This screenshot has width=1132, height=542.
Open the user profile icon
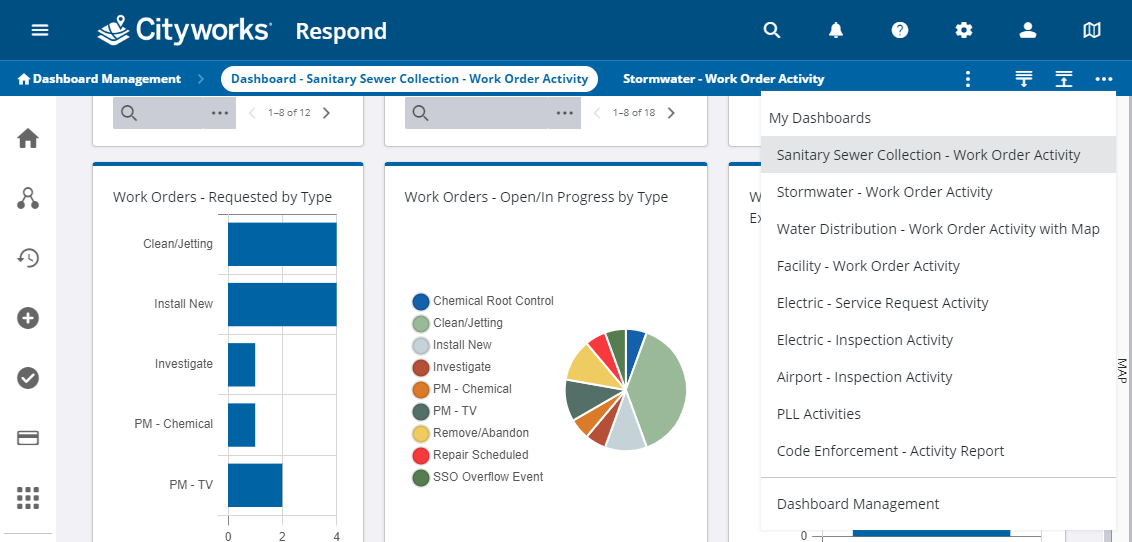(1028, 30)
